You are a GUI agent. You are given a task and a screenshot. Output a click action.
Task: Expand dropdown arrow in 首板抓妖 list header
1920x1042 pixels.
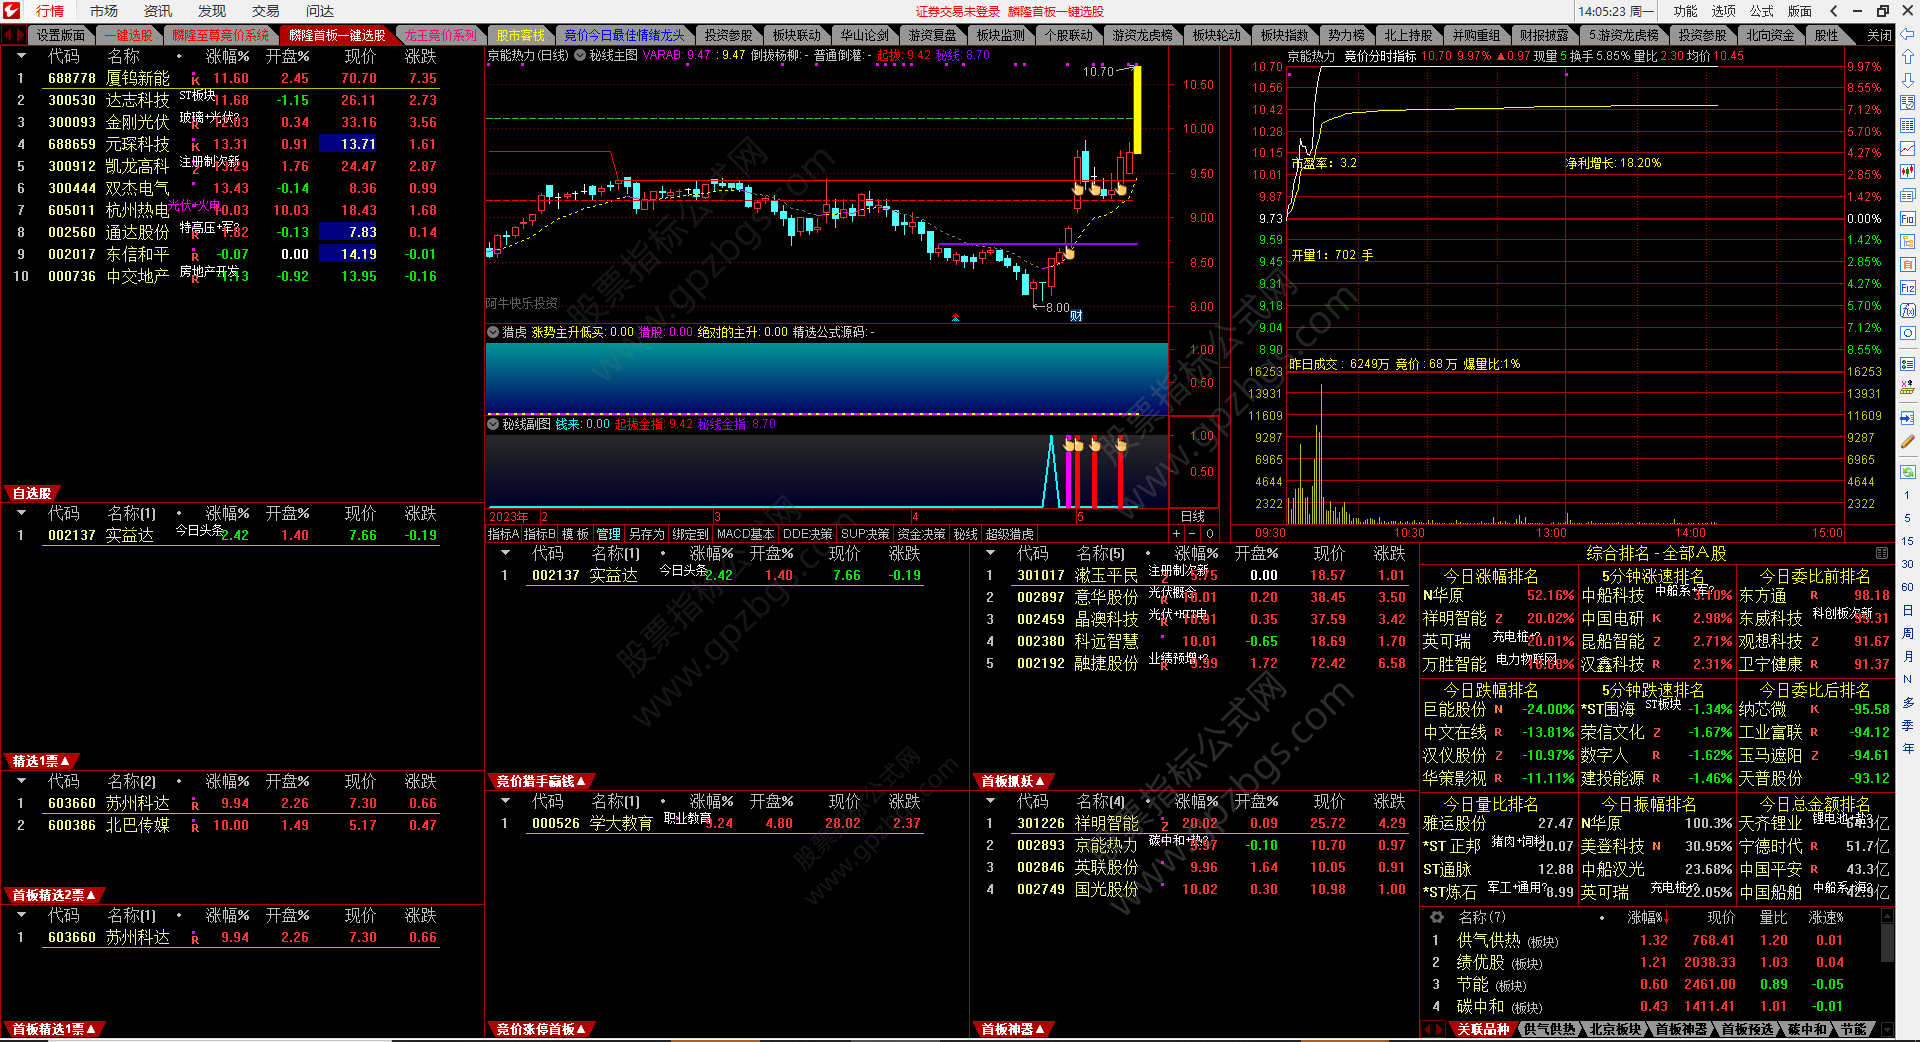click(990, 553)
